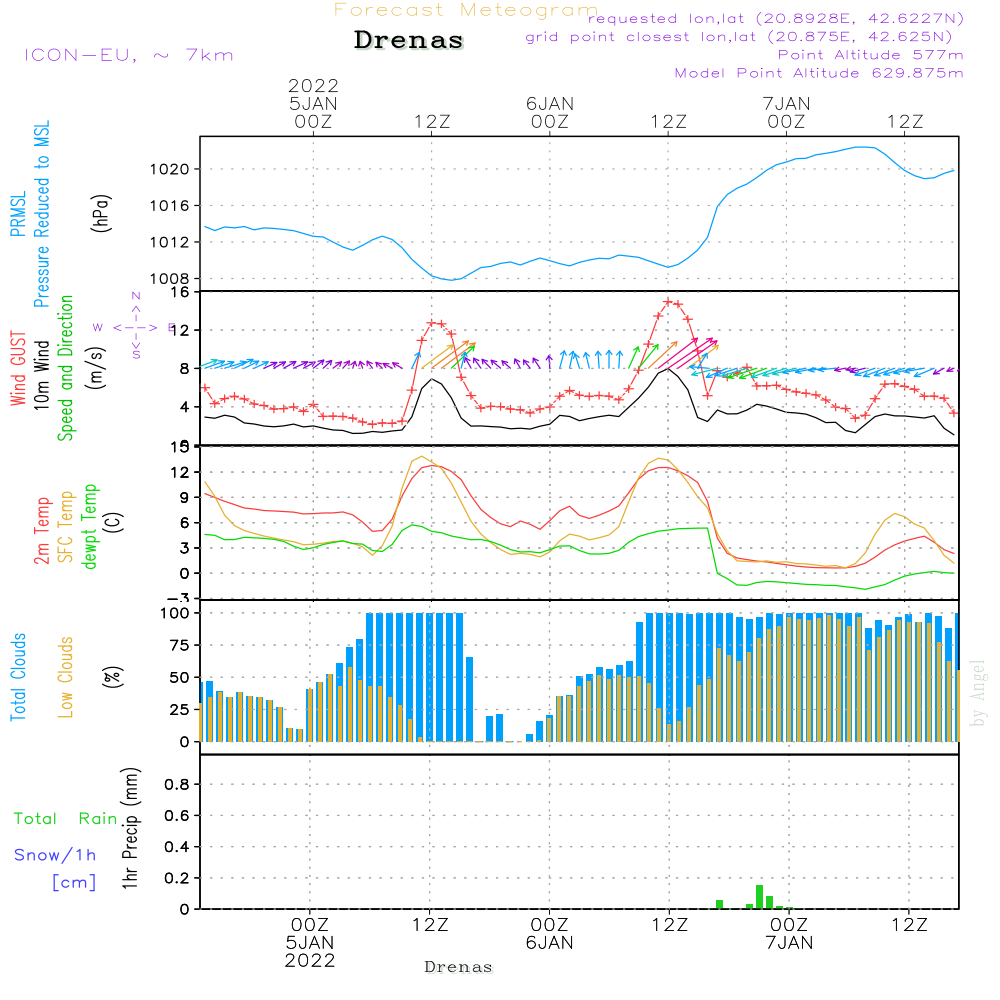This screenshot has width=1000, height=1000.
Task: Click the 0.8 precipitation axis value
Action: [177, 784]
